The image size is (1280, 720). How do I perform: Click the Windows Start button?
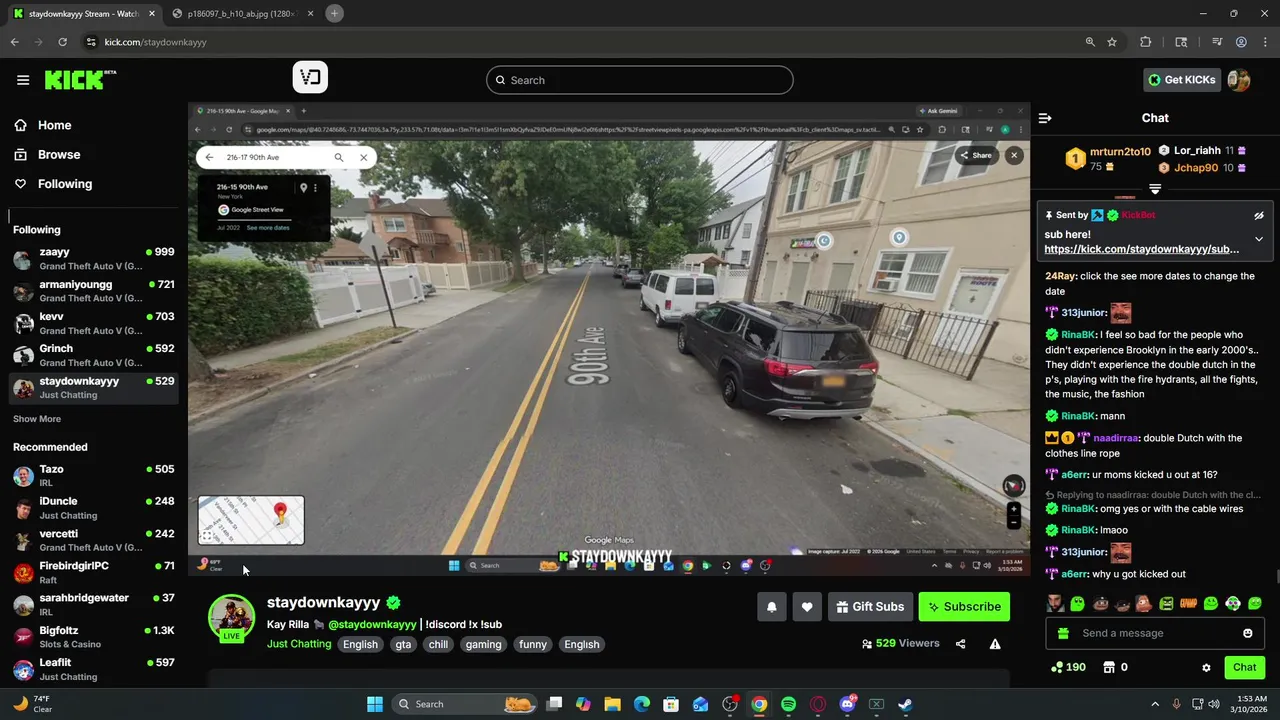pos(375,704)
